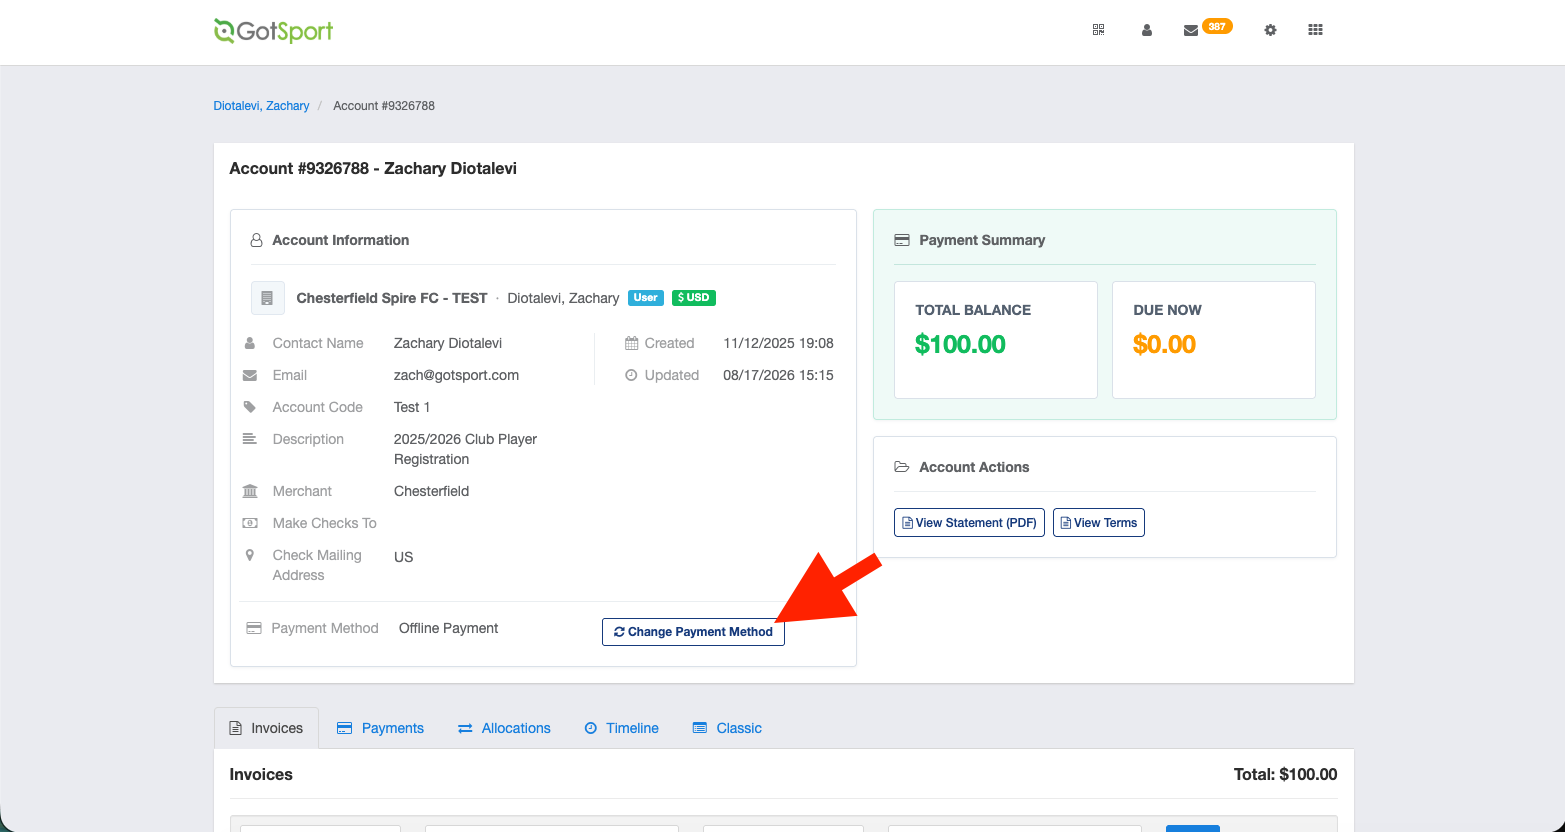The width and height of the screenshot is (1565, 832).
Task: Click the green $ USD badge
Action: (x=694, y=298)
